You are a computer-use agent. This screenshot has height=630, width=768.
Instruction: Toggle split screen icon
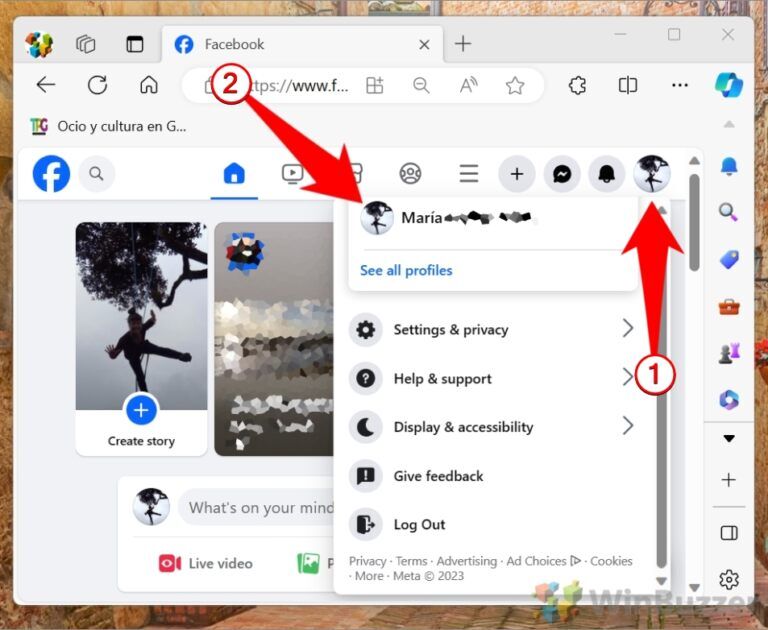(x=628, y=85)
